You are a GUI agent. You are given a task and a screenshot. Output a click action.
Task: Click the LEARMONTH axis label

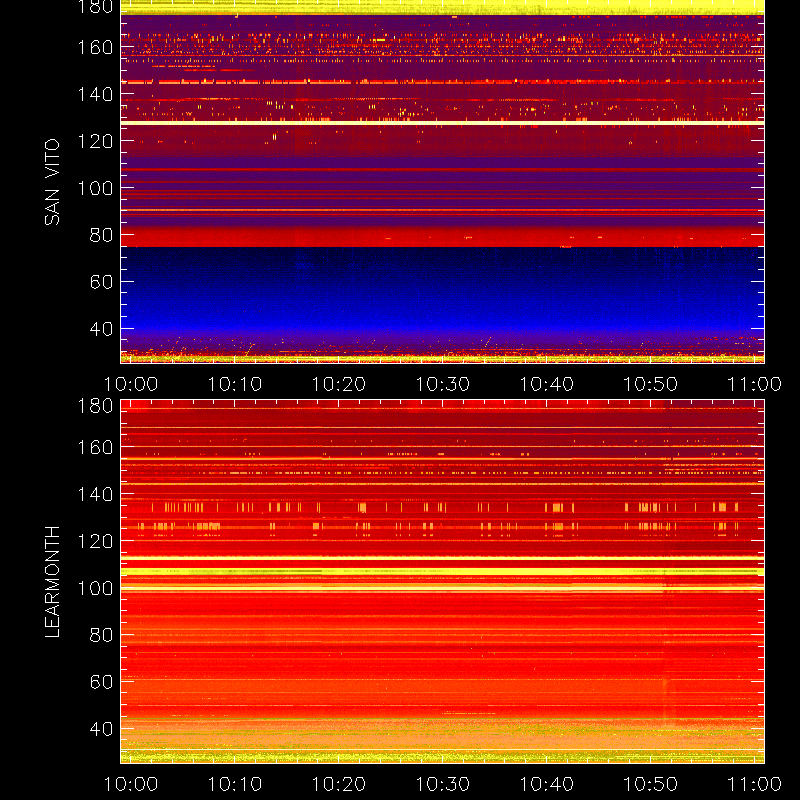point(52,582)
